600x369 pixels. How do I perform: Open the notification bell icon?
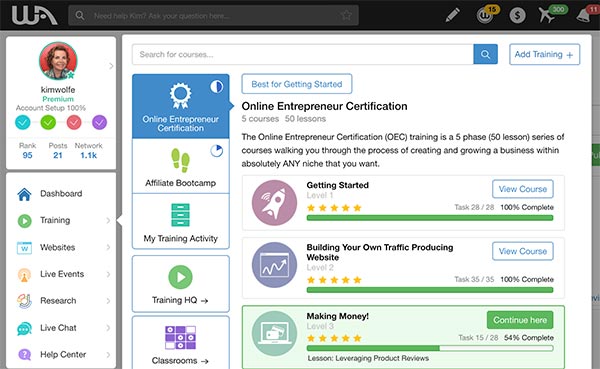584,15
